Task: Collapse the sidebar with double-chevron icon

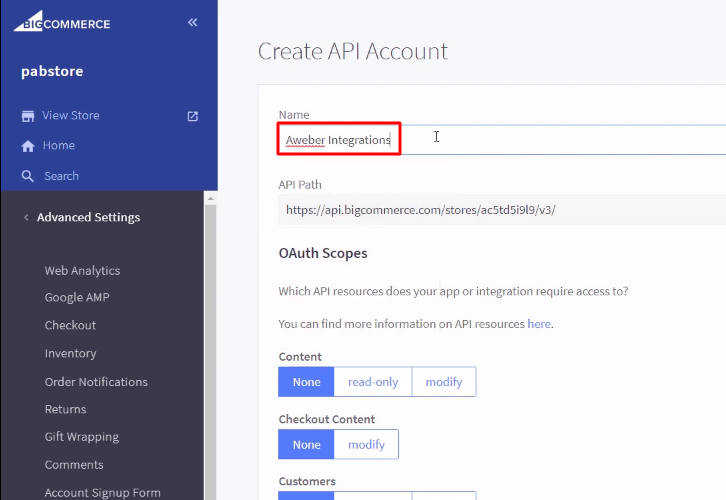Action: tap(193, 22)
